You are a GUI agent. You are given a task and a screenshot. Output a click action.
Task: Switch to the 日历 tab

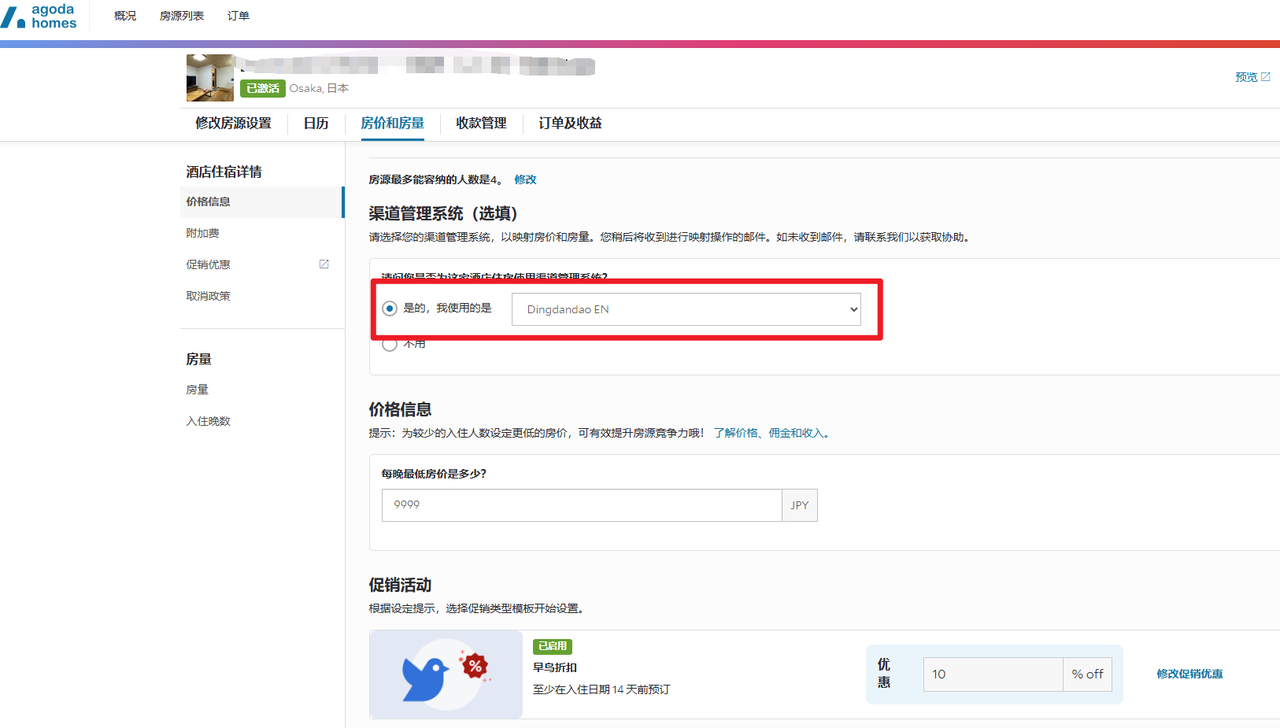[316, 123]
